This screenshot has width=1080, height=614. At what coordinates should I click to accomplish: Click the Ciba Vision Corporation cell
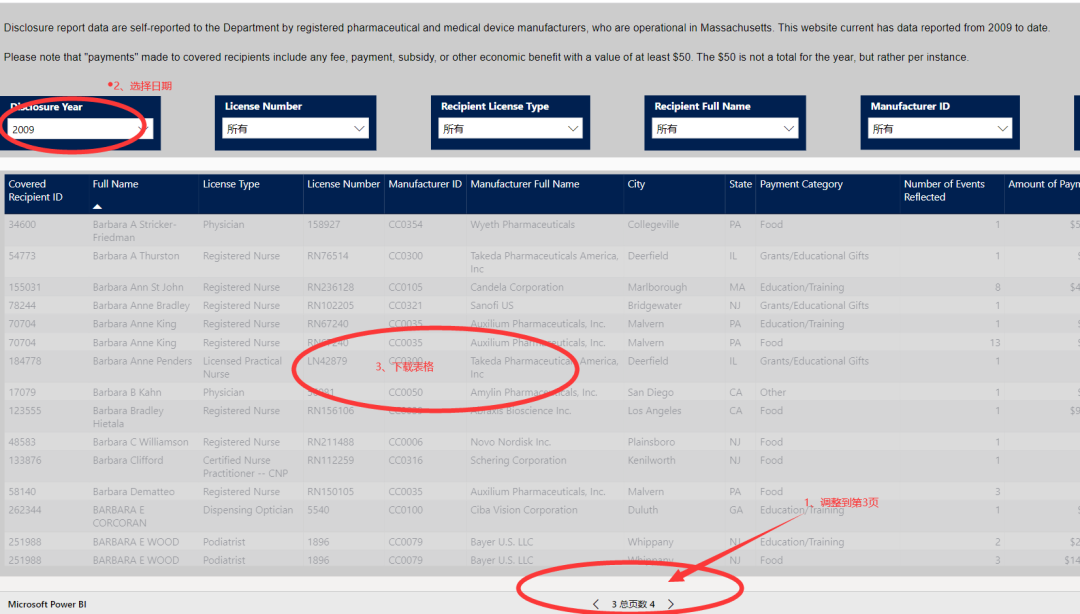pos(523,510)
